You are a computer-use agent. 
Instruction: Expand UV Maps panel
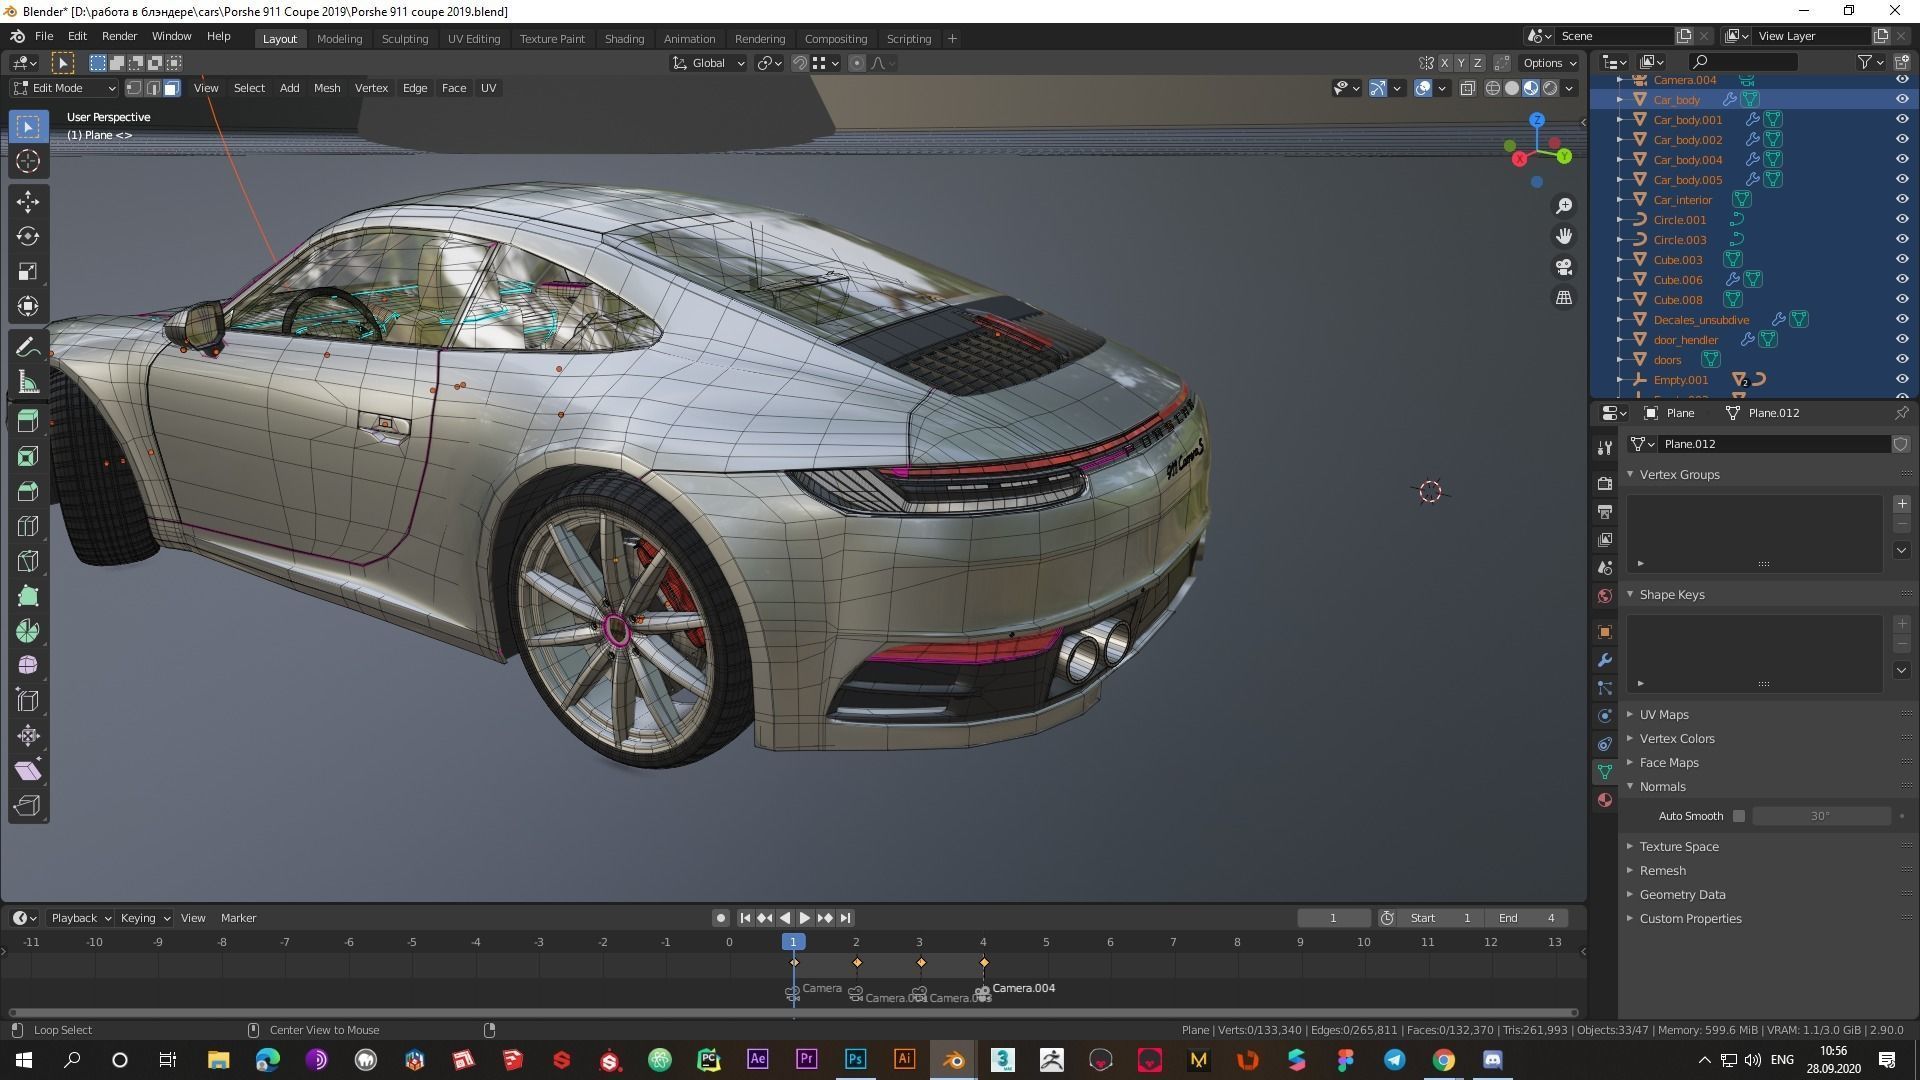tap(1663, 715)
